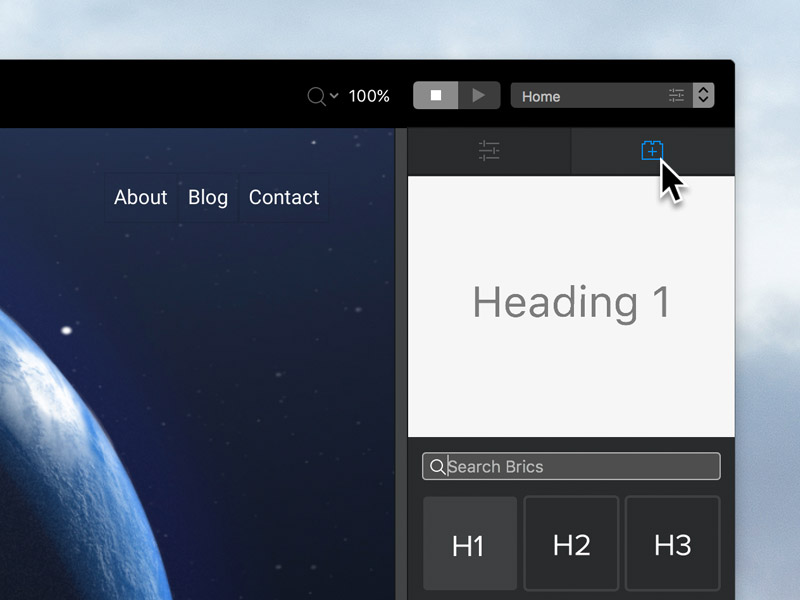Click the About navigation link
Screen dimensions: 800x600
(x=140, y=197)
